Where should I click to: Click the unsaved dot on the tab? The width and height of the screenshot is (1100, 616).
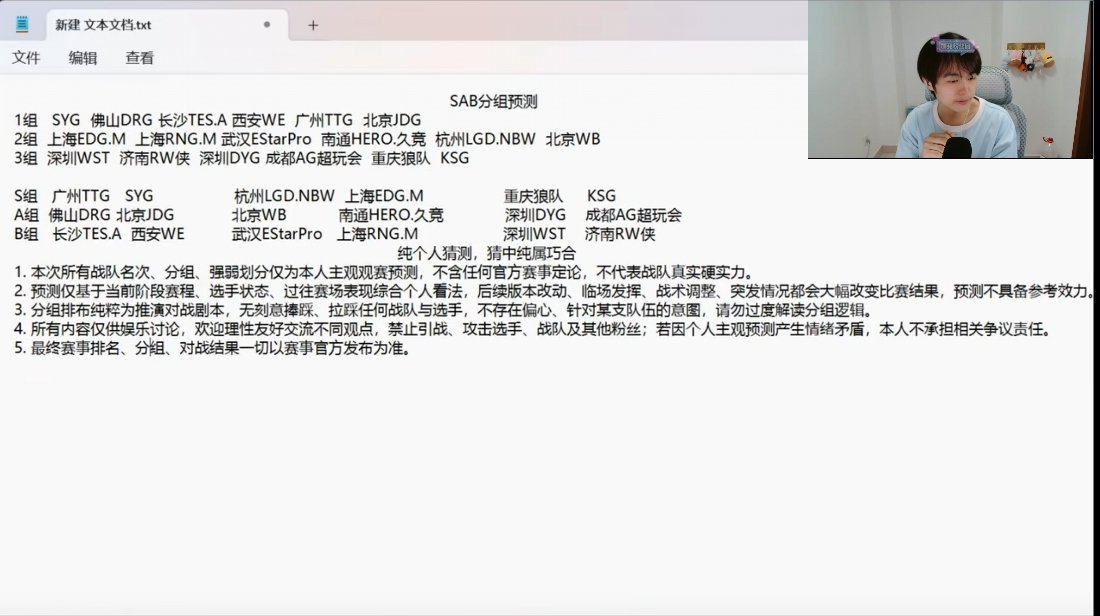(x=267, y=25)
